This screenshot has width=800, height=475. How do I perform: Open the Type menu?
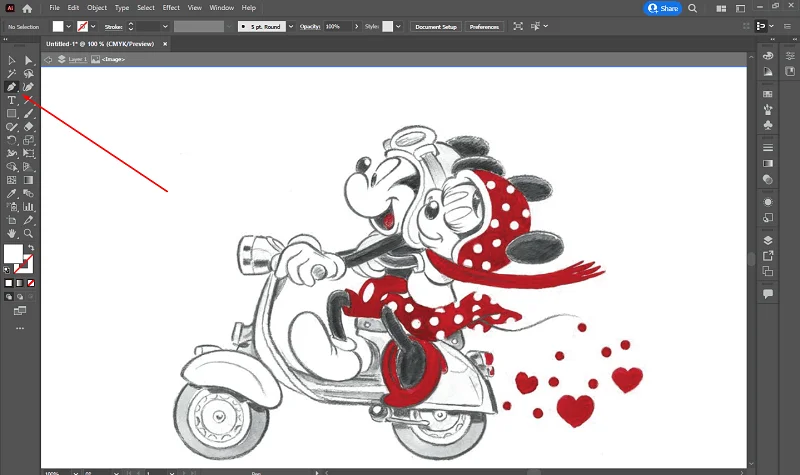click(x=122, y=8)
